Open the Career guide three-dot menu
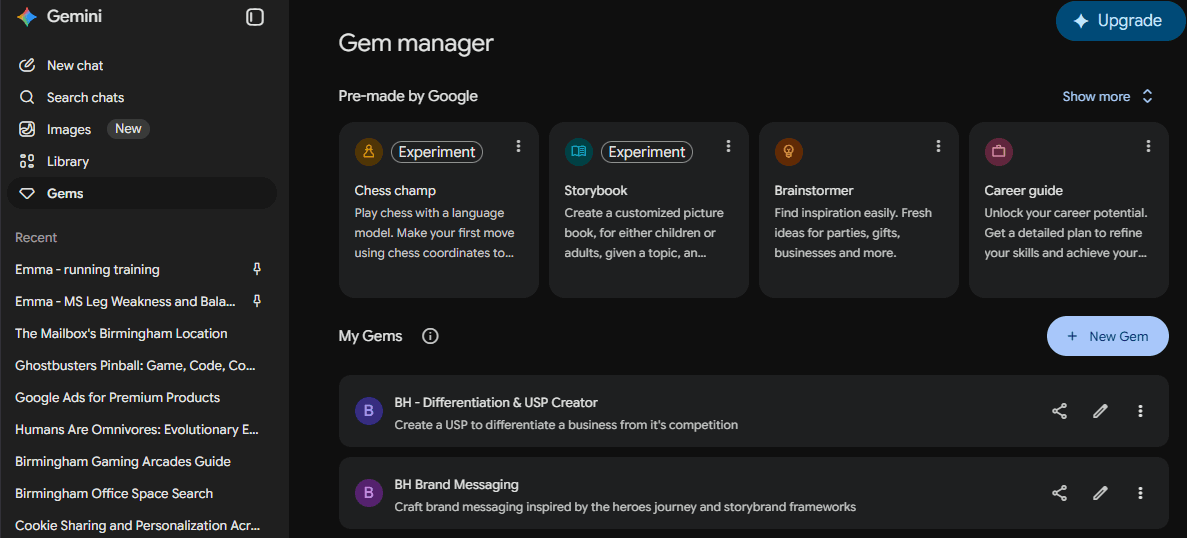This screenshot has height=538, width=1187. click(1148, 146)
